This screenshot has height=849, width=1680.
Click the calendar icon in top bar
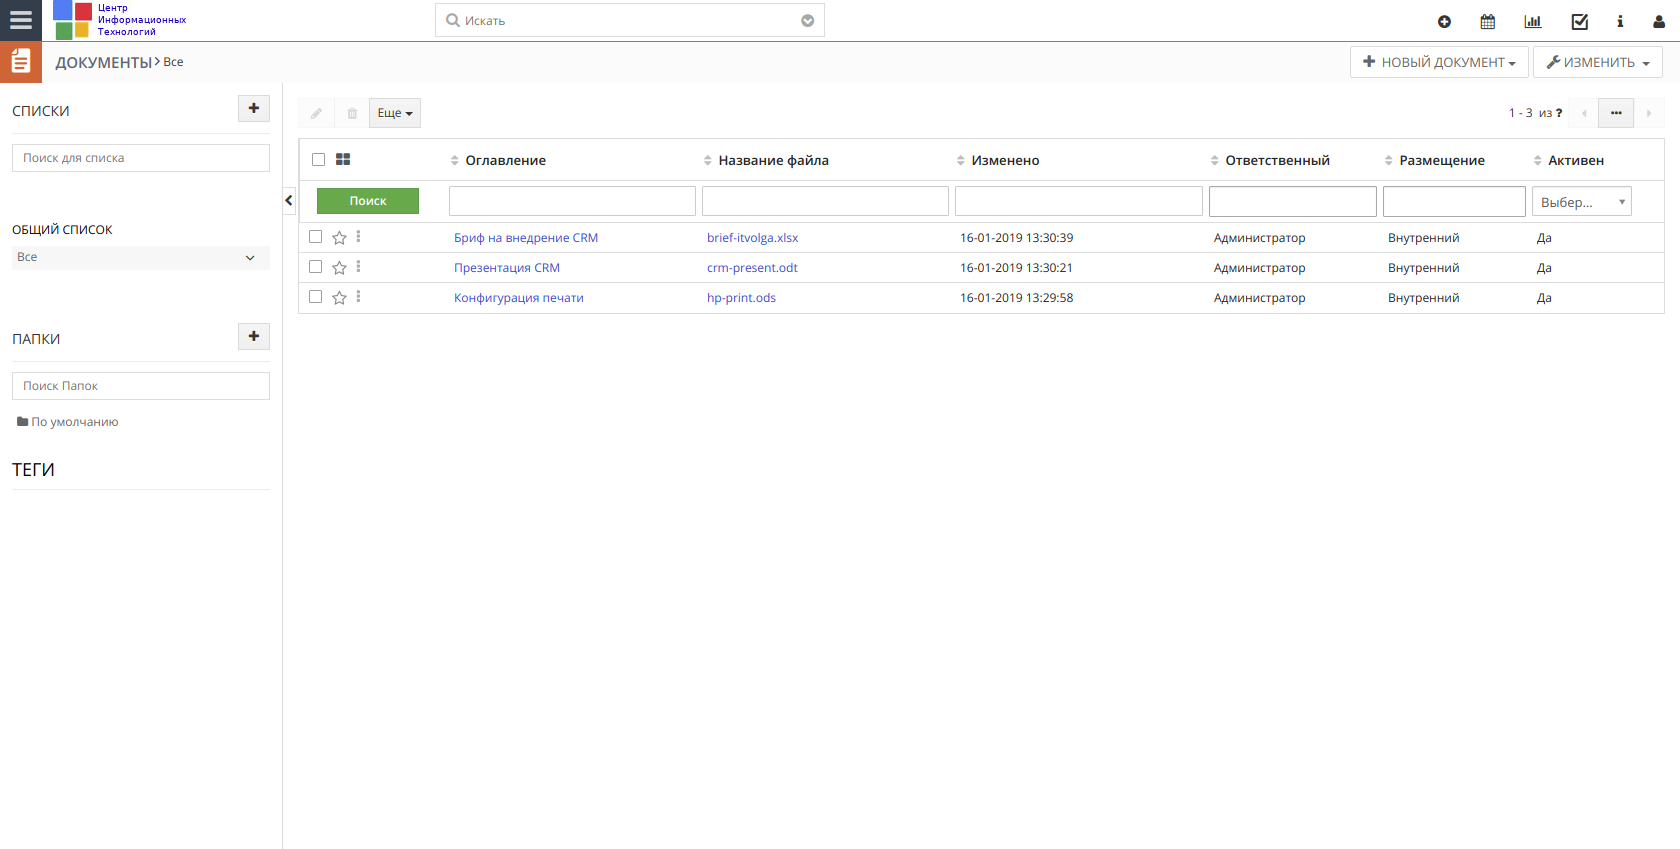(1488, 21)
